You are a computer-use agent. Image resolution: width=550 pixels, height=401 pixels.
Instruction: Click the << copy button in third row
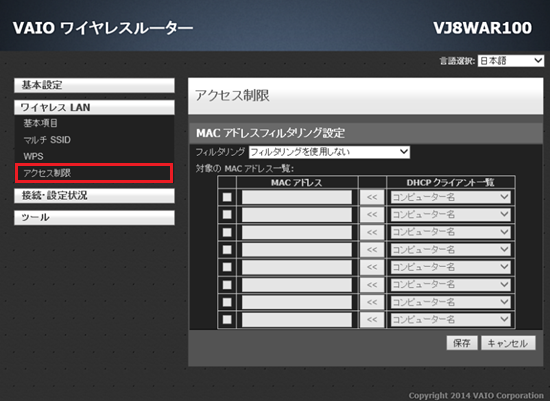[372, 232]
